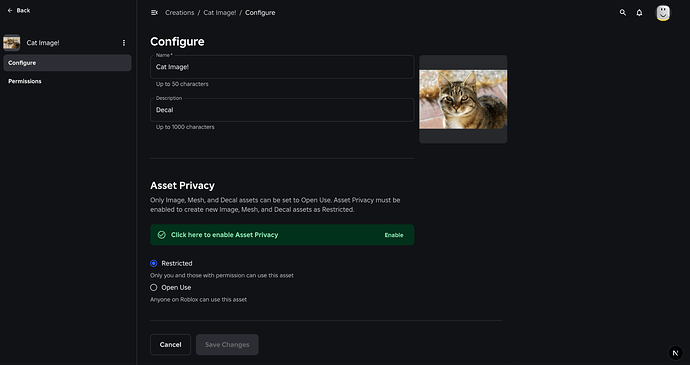Focus the Description input field

(x=282, y=110)
